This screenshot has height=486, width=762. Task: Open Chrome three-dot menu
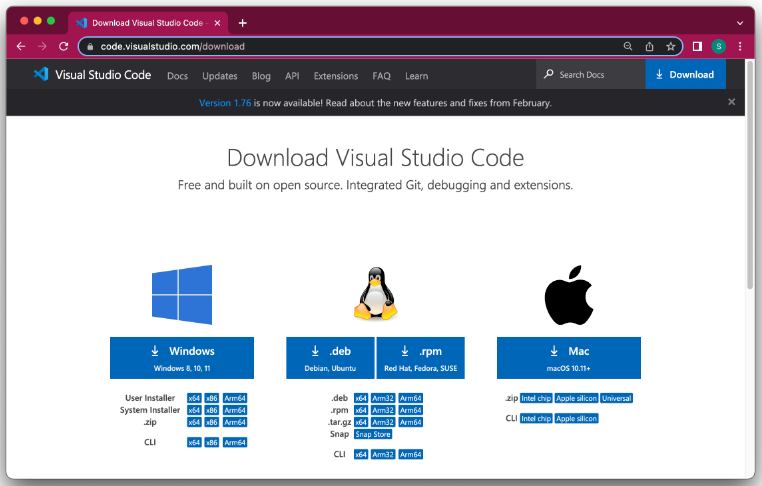(740, 46)
